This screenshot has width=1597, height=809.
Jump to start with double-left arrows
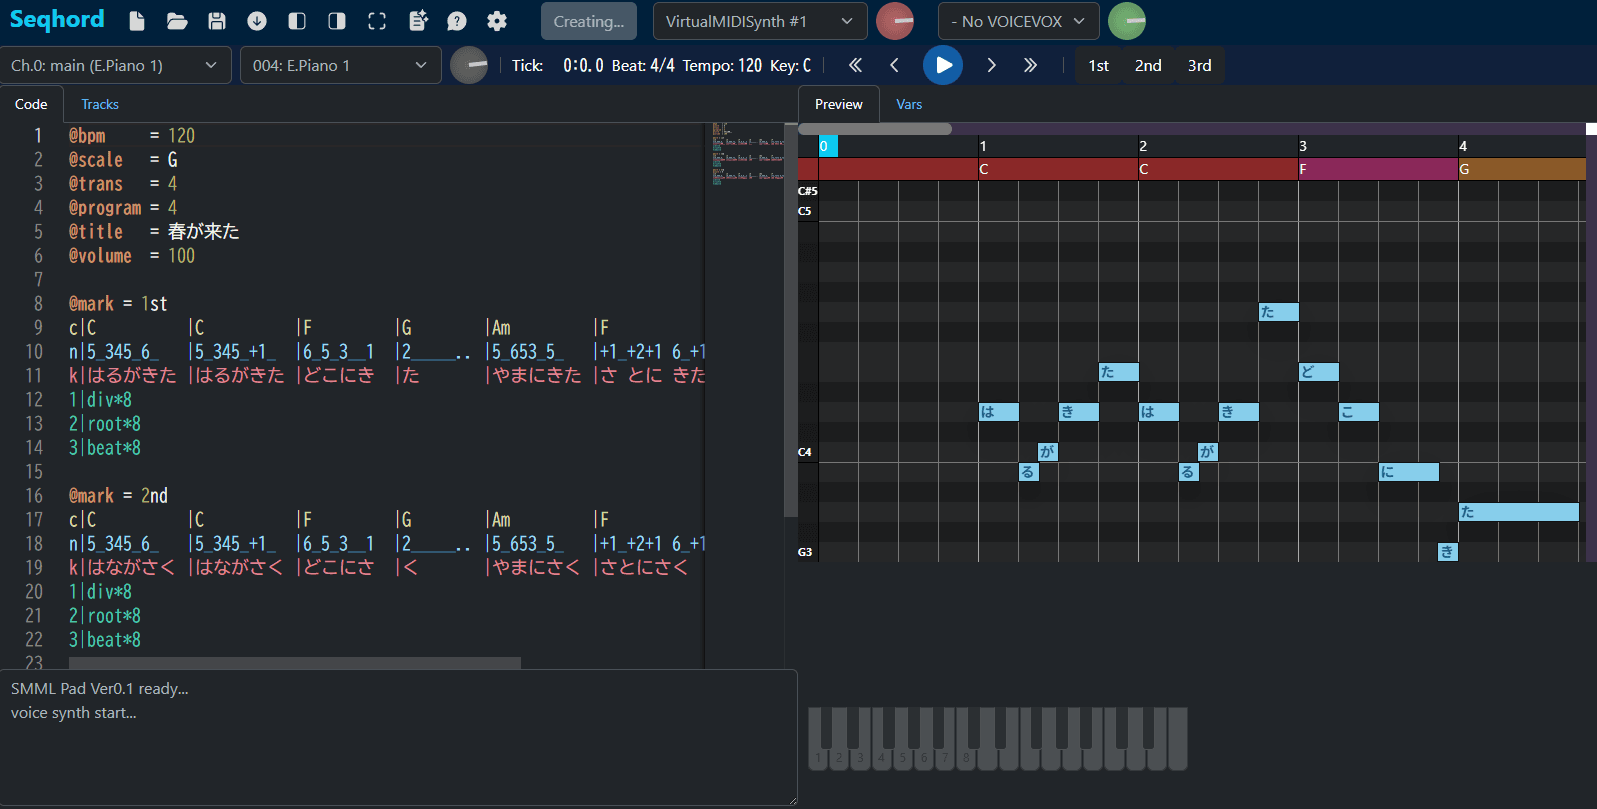(855, 65)
